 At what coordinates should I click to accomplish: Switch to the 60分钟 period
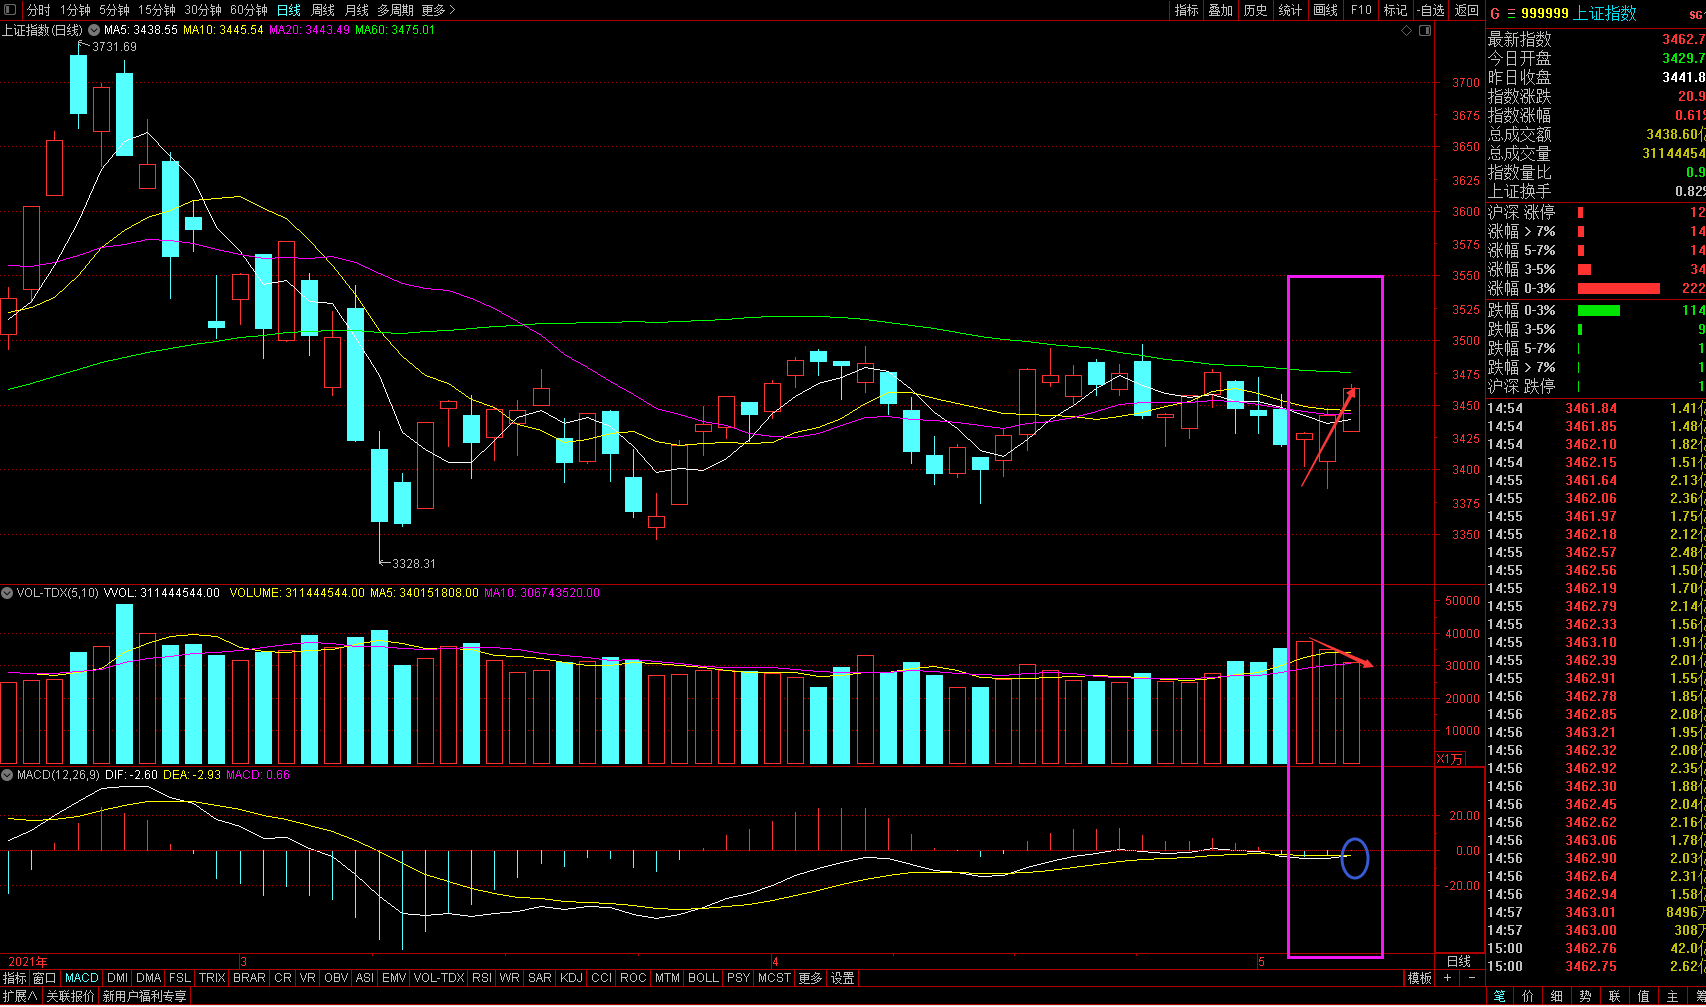pos(249,10)
